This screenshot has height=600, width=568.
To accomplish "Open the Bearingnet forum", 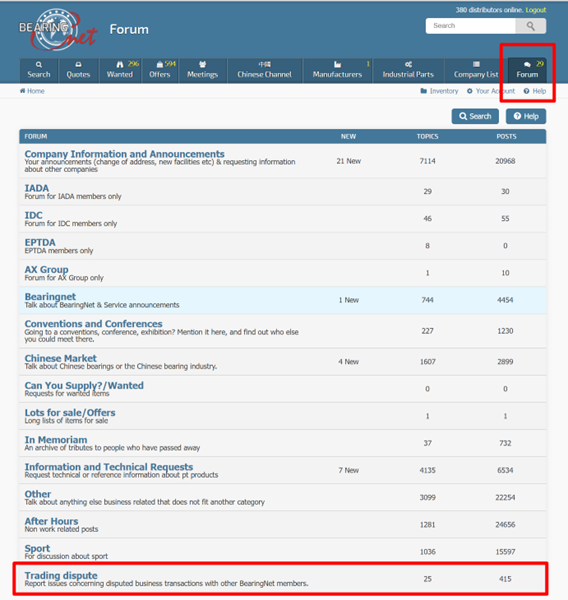I will point(50,297).
